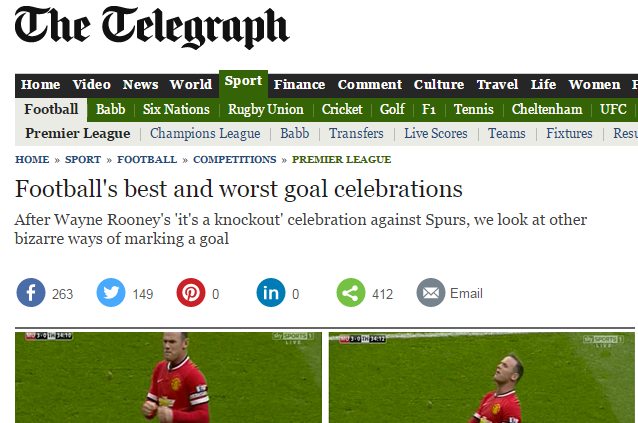View Live Scores page
Image resolution: width=638 pixels, height=423 pixels.
click(436, 133)
